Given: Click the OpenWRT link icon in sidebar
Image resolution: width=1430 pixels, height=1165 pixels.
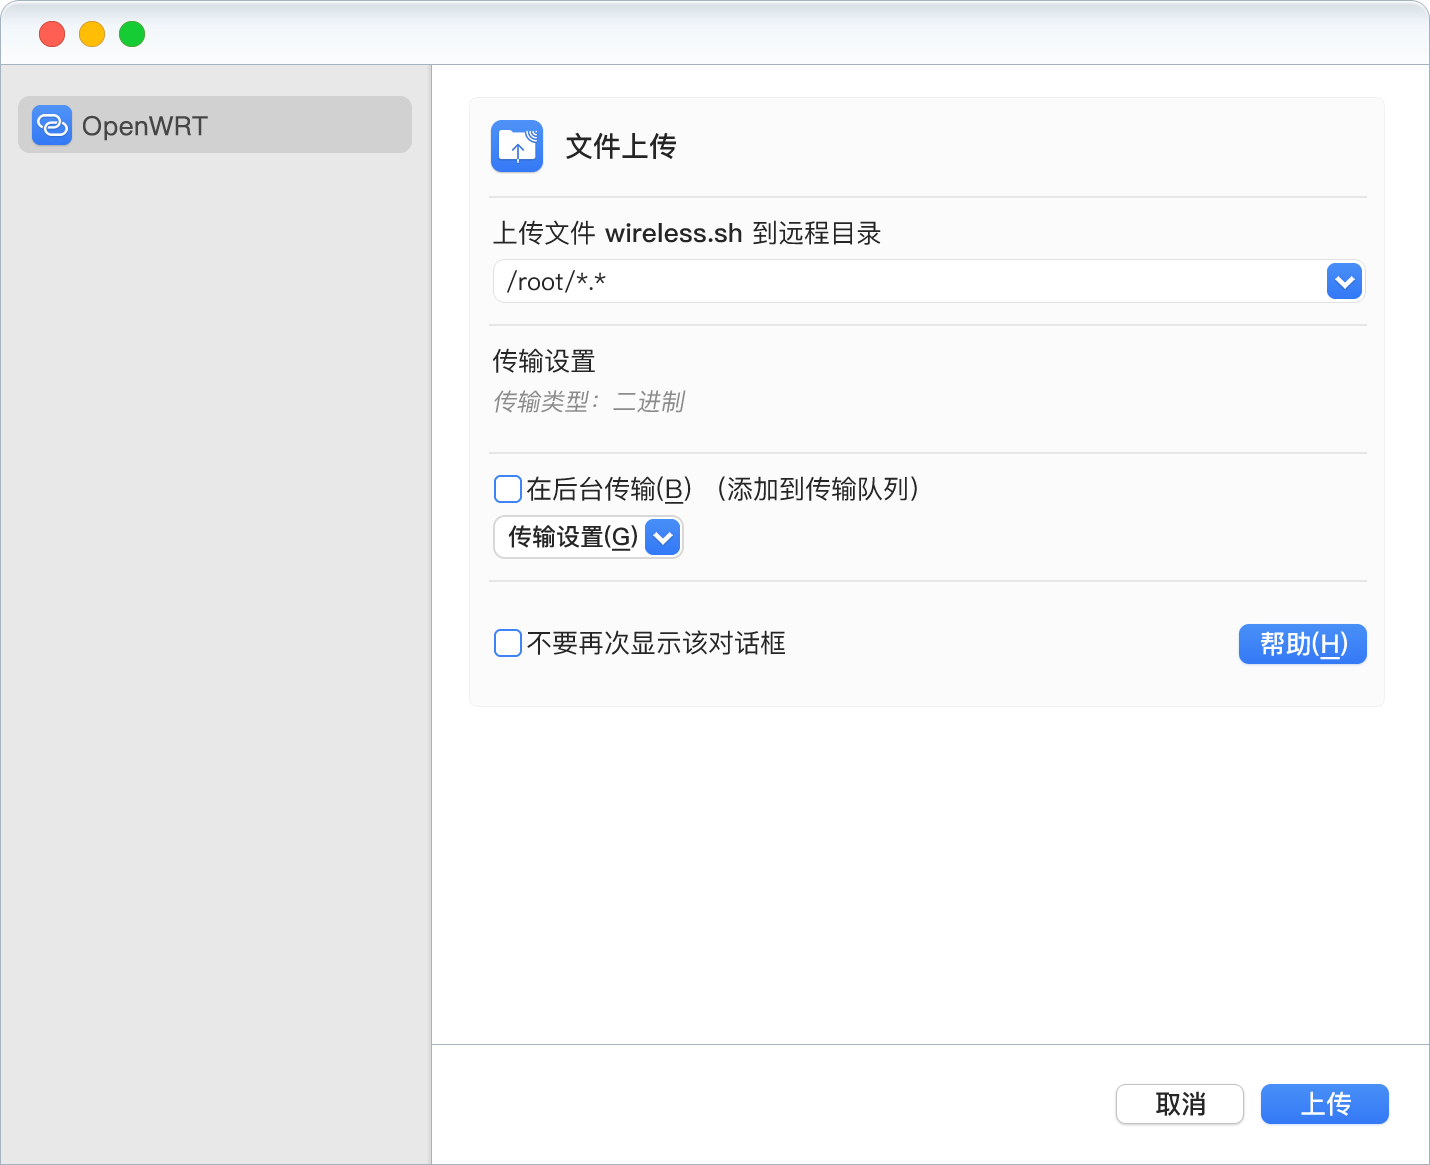Looking at the screenshot, I should click(x=51, y=126).
